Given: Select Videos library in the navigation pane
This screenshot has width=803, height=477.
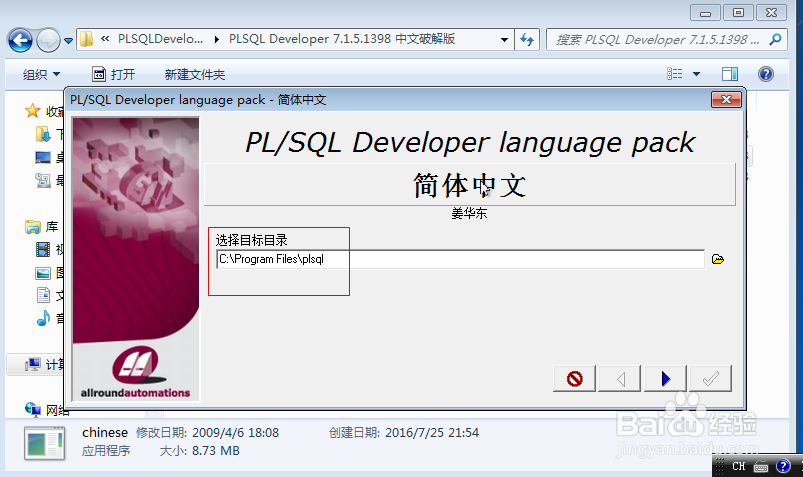Looking at the screenshot, I should 43,250.
